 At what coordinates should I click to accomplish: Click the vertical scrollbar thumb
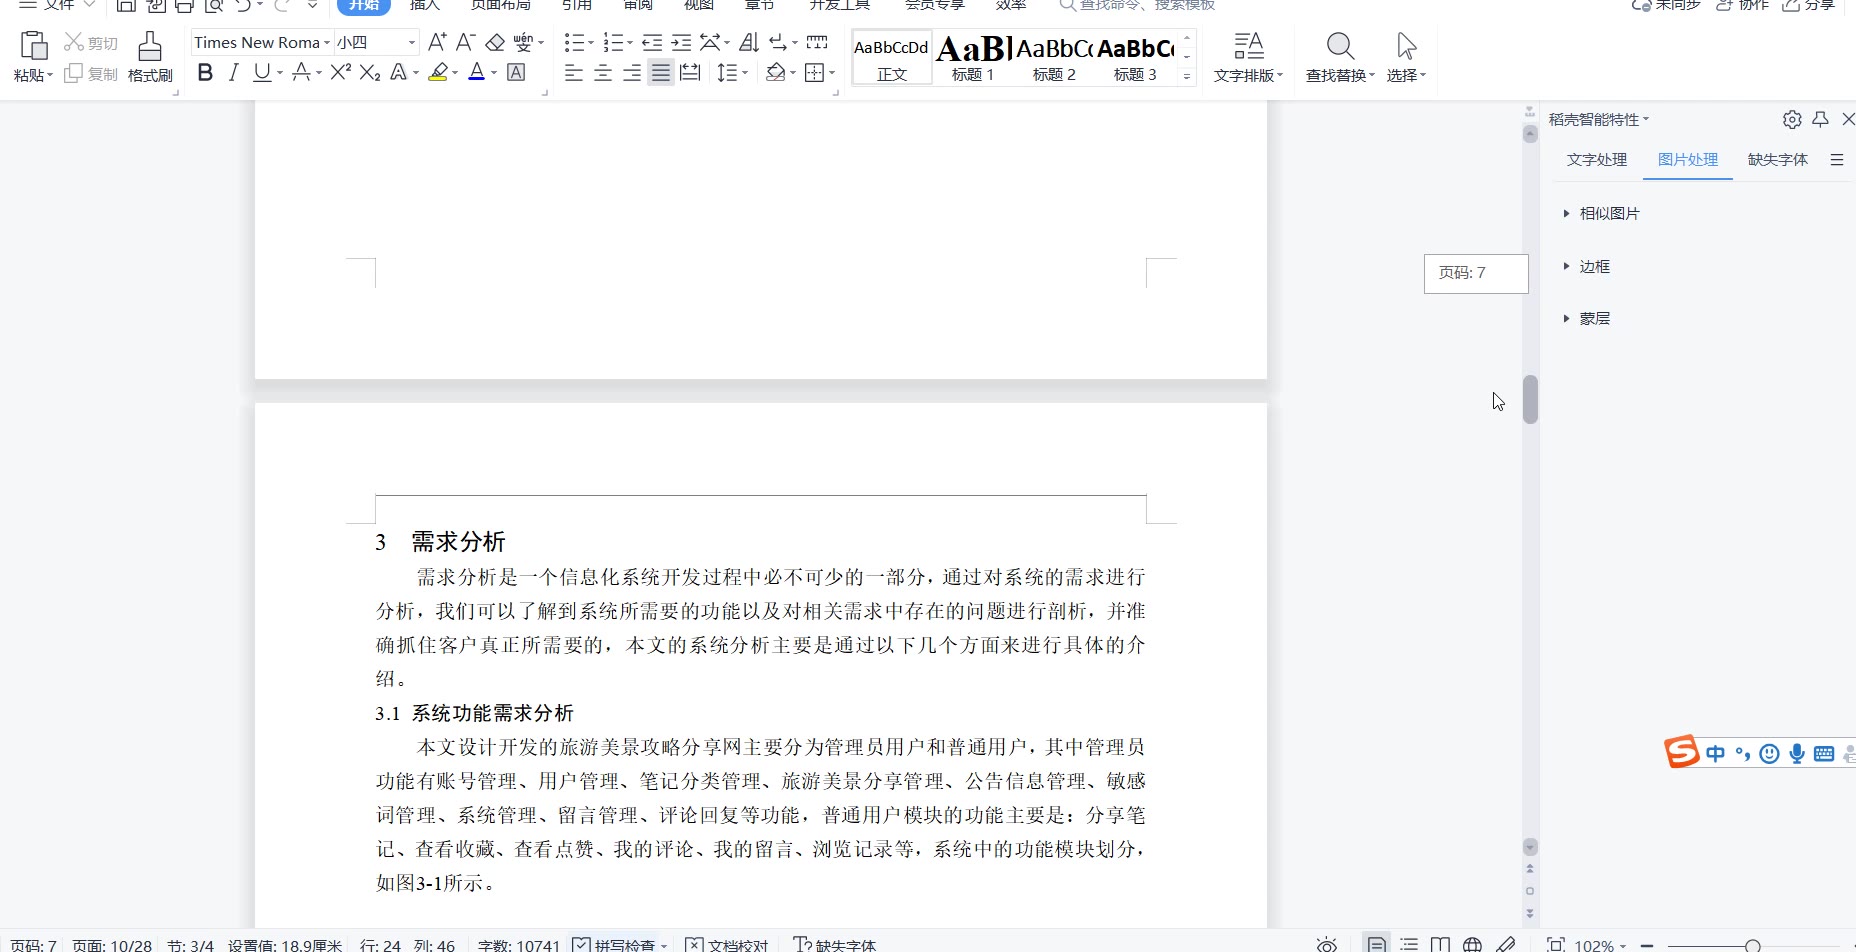point(1530,399)
